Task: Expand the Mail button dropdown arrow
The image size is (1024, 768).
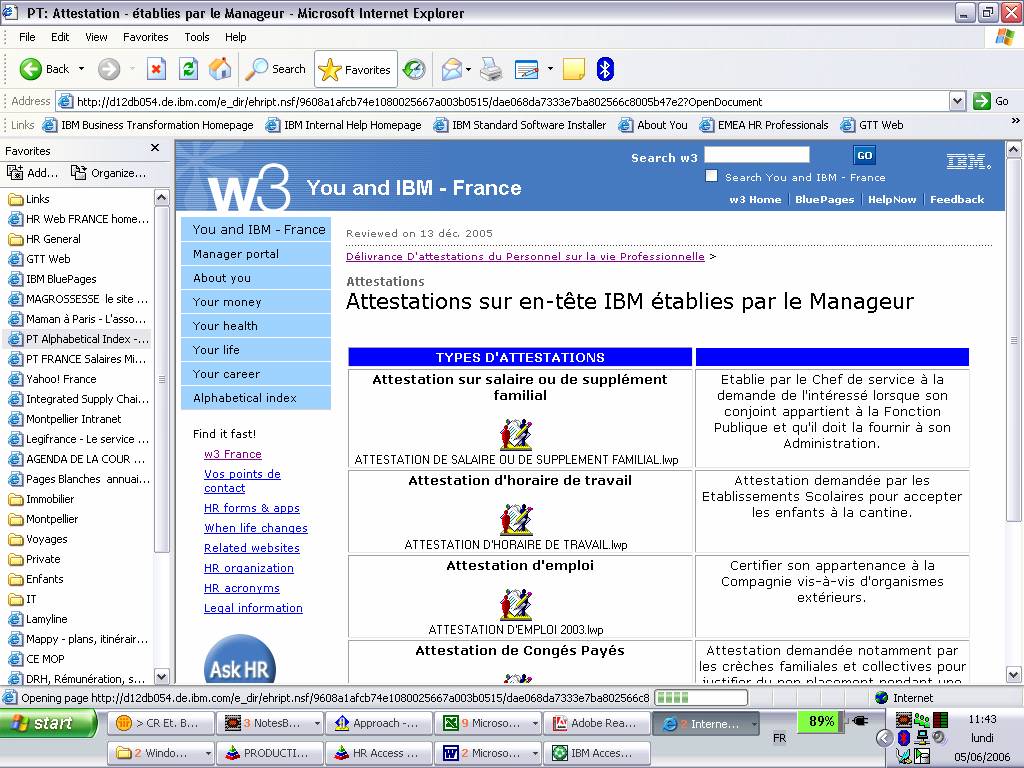Action: point(468,69)
